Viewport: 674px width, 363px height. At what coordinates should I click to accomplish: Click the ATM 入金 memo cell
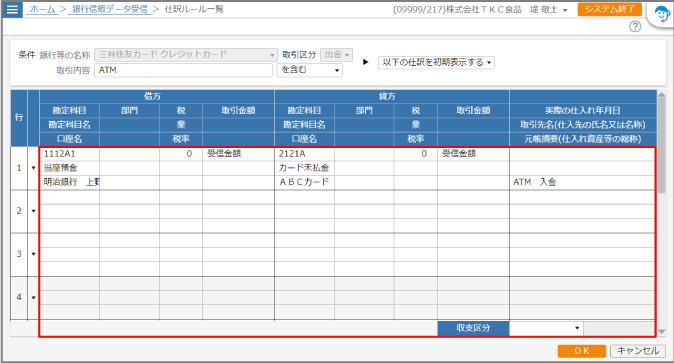tap(582, 182)
